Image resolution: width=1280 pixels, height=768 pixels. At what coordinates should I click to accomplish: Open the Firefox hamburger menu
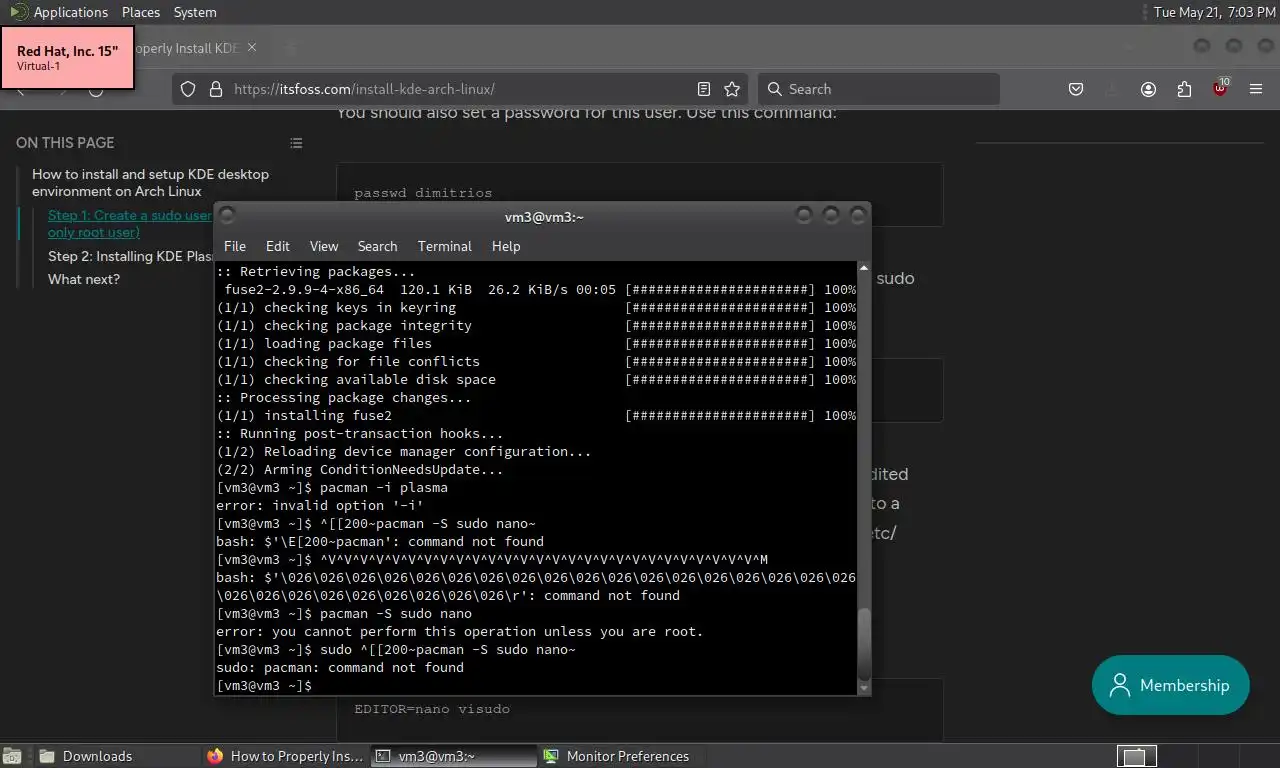1256,89
